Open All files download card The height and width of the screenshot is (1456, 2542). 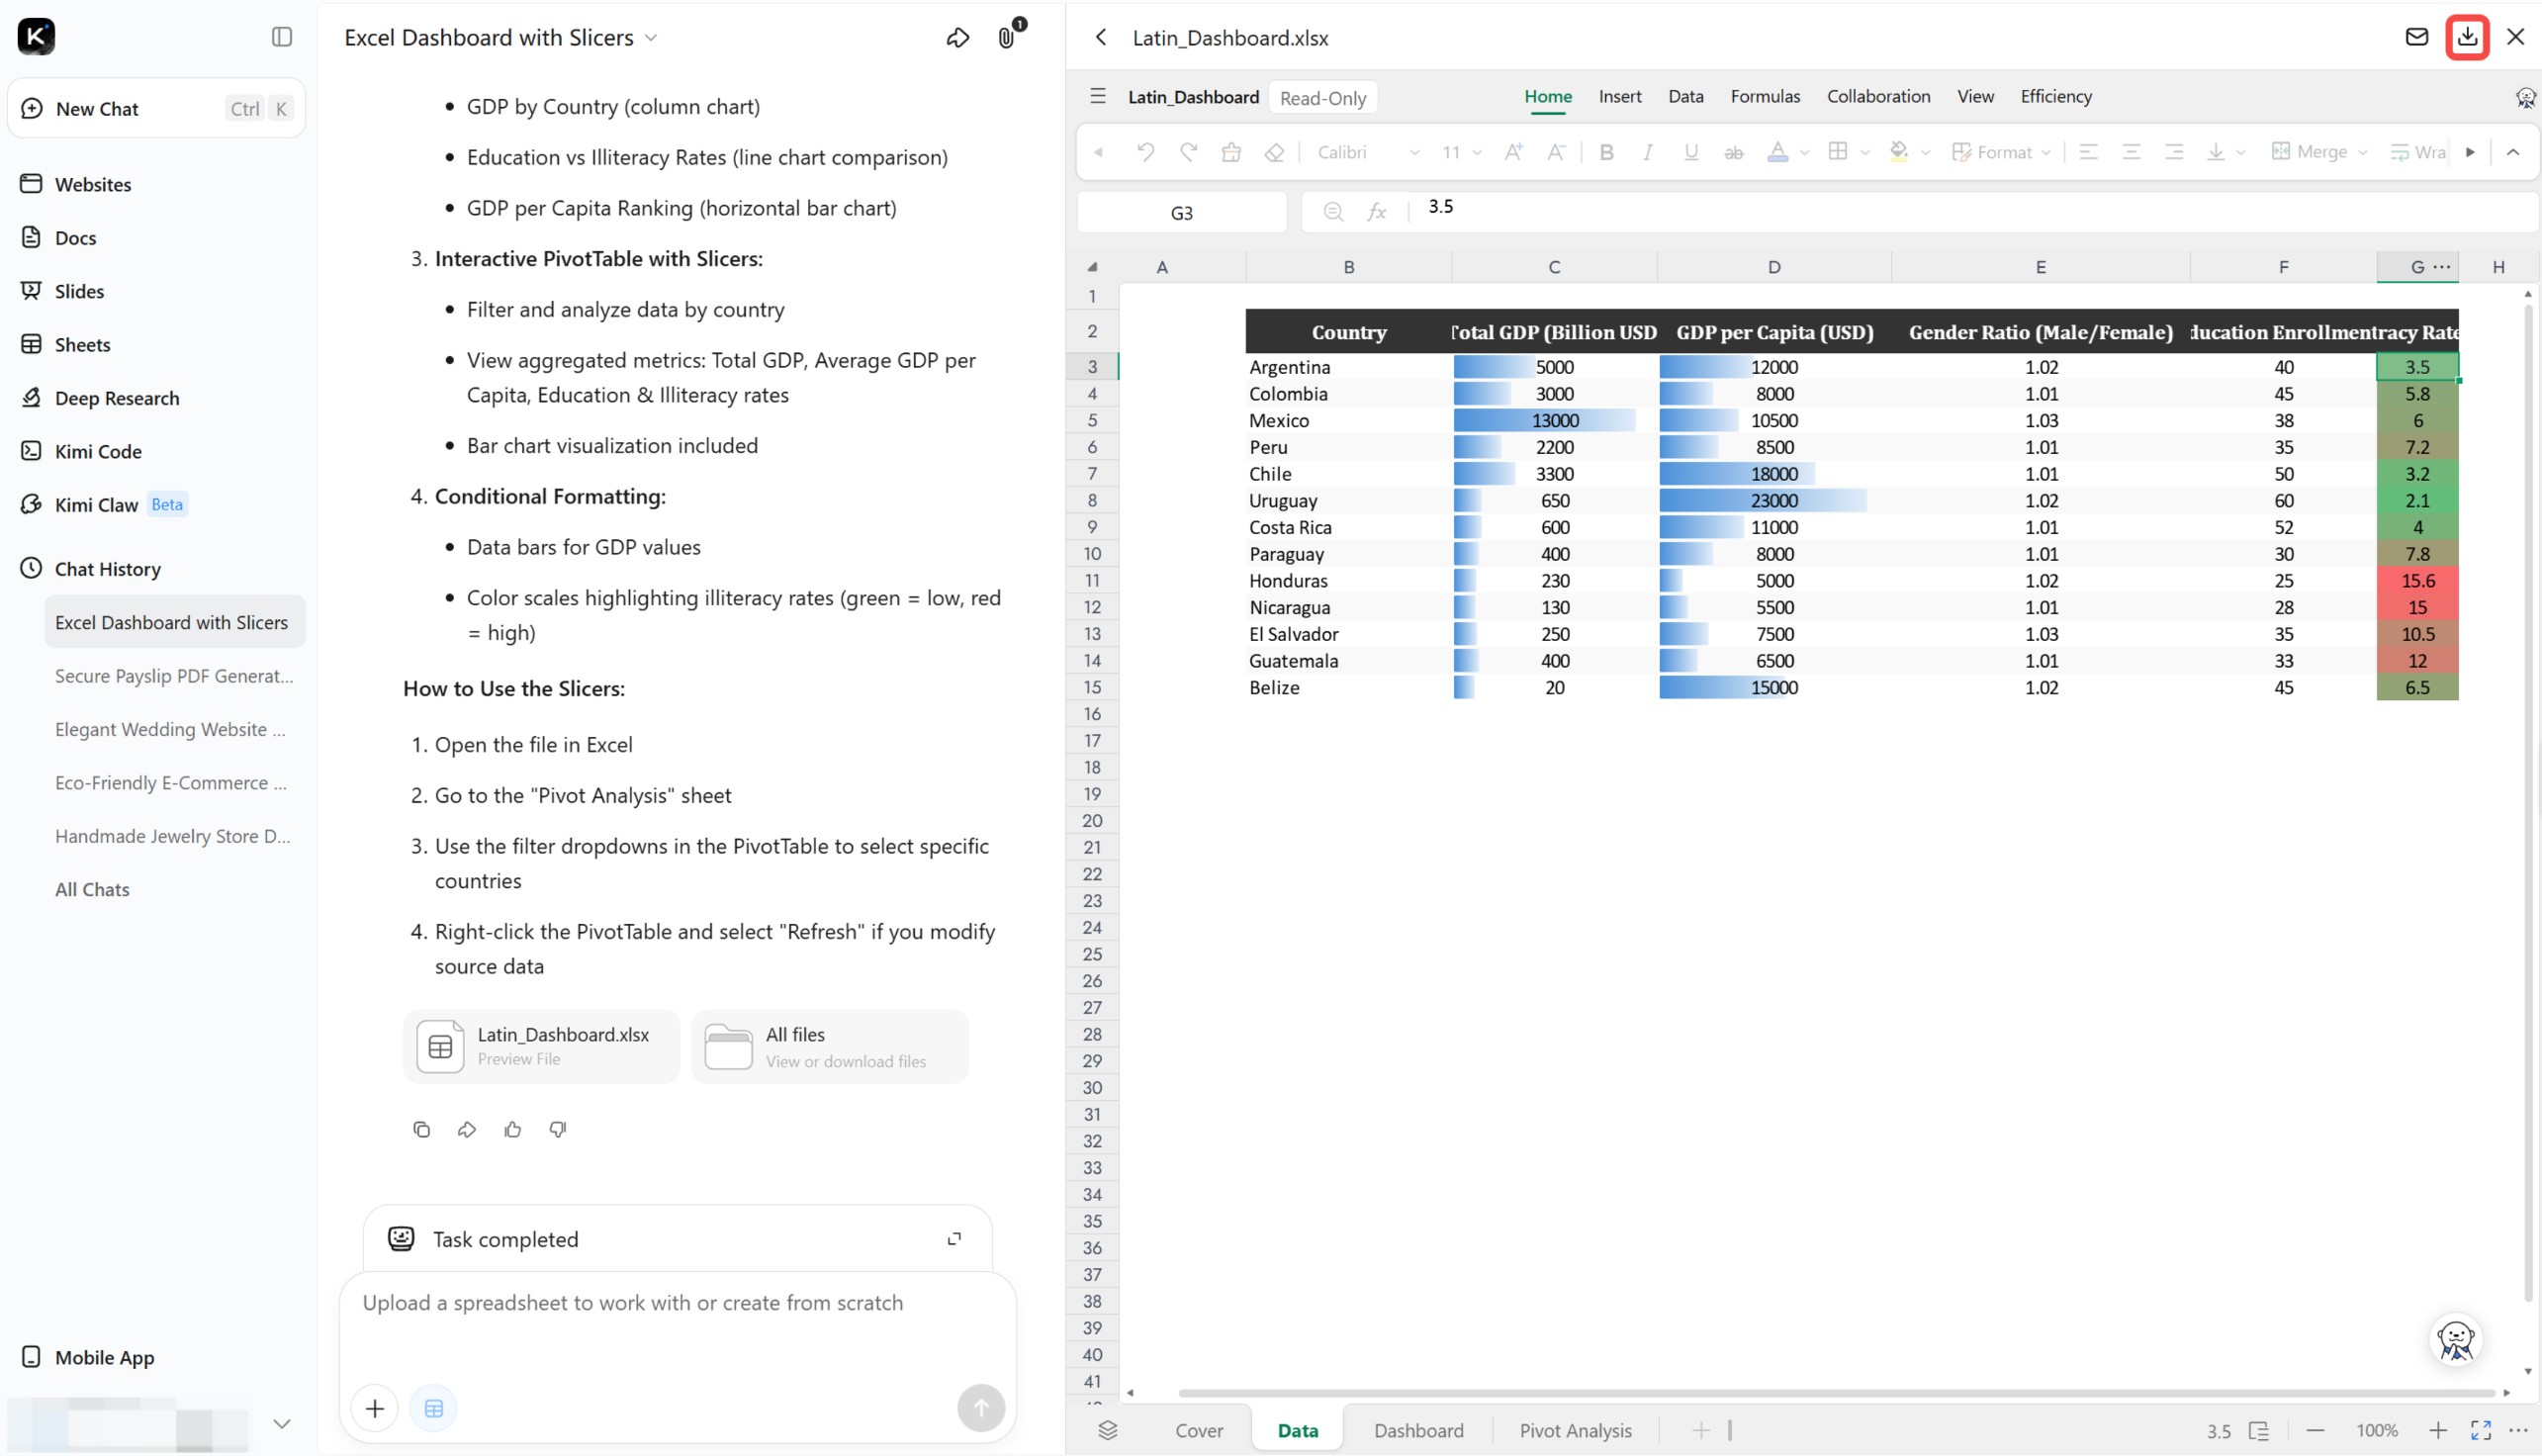pos(830,1046)
